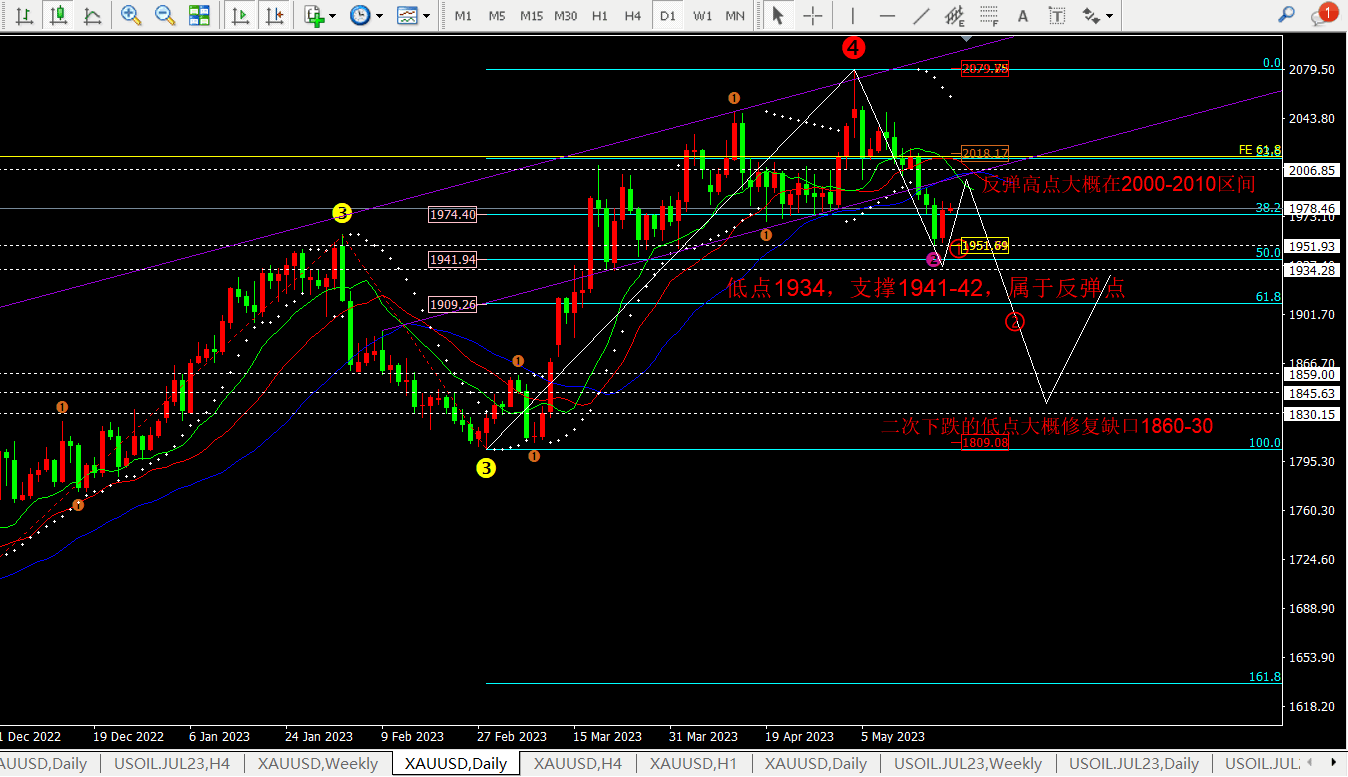Select the '二次下跌的低点大概修复缺口1860-30' annotation
Image resolution: width=1348 pixels, height=777 pixels.
click(1047, 426)
